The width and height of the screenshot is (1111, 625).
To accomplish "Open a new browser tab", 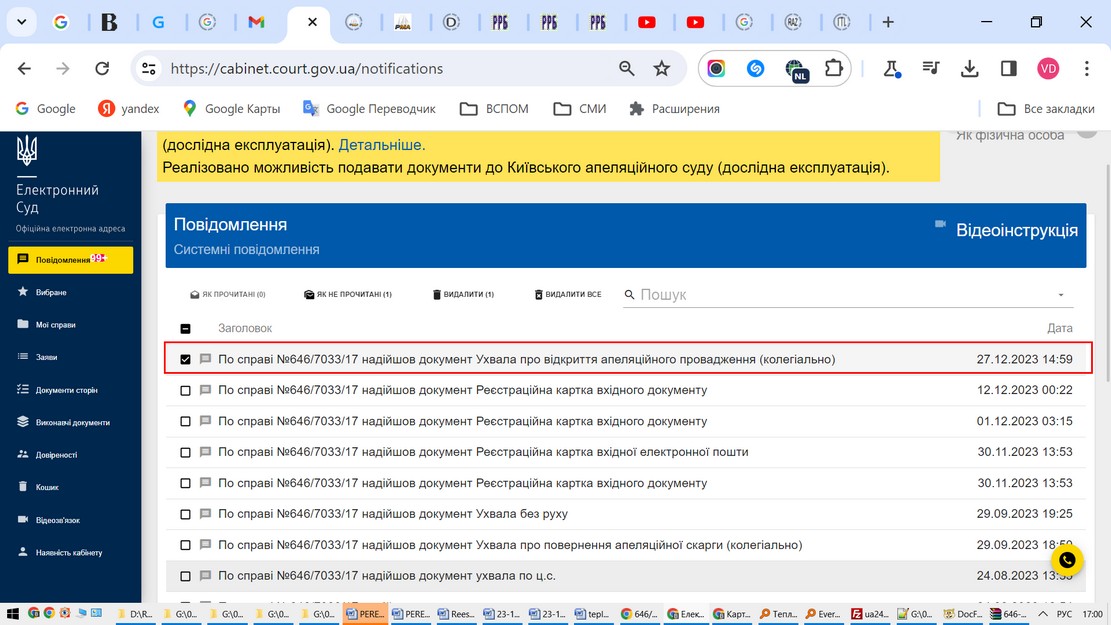I will [x=888, y=22].
